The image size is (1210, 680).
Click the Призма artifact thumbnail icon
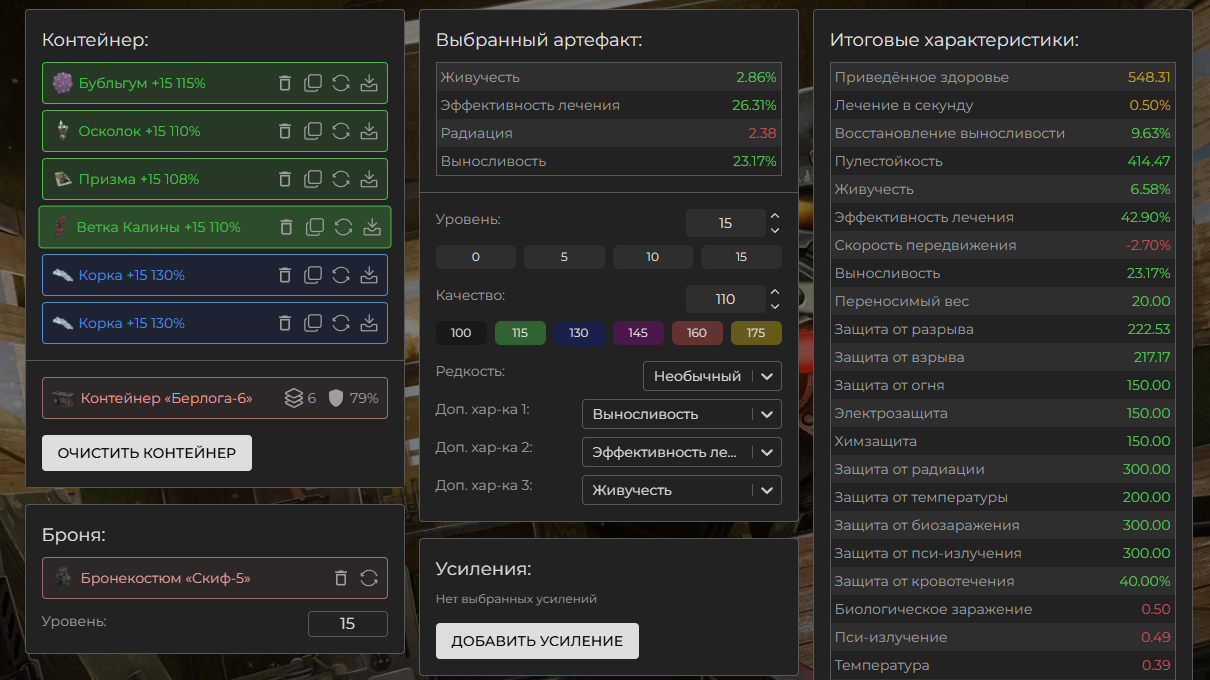(63, 179)
